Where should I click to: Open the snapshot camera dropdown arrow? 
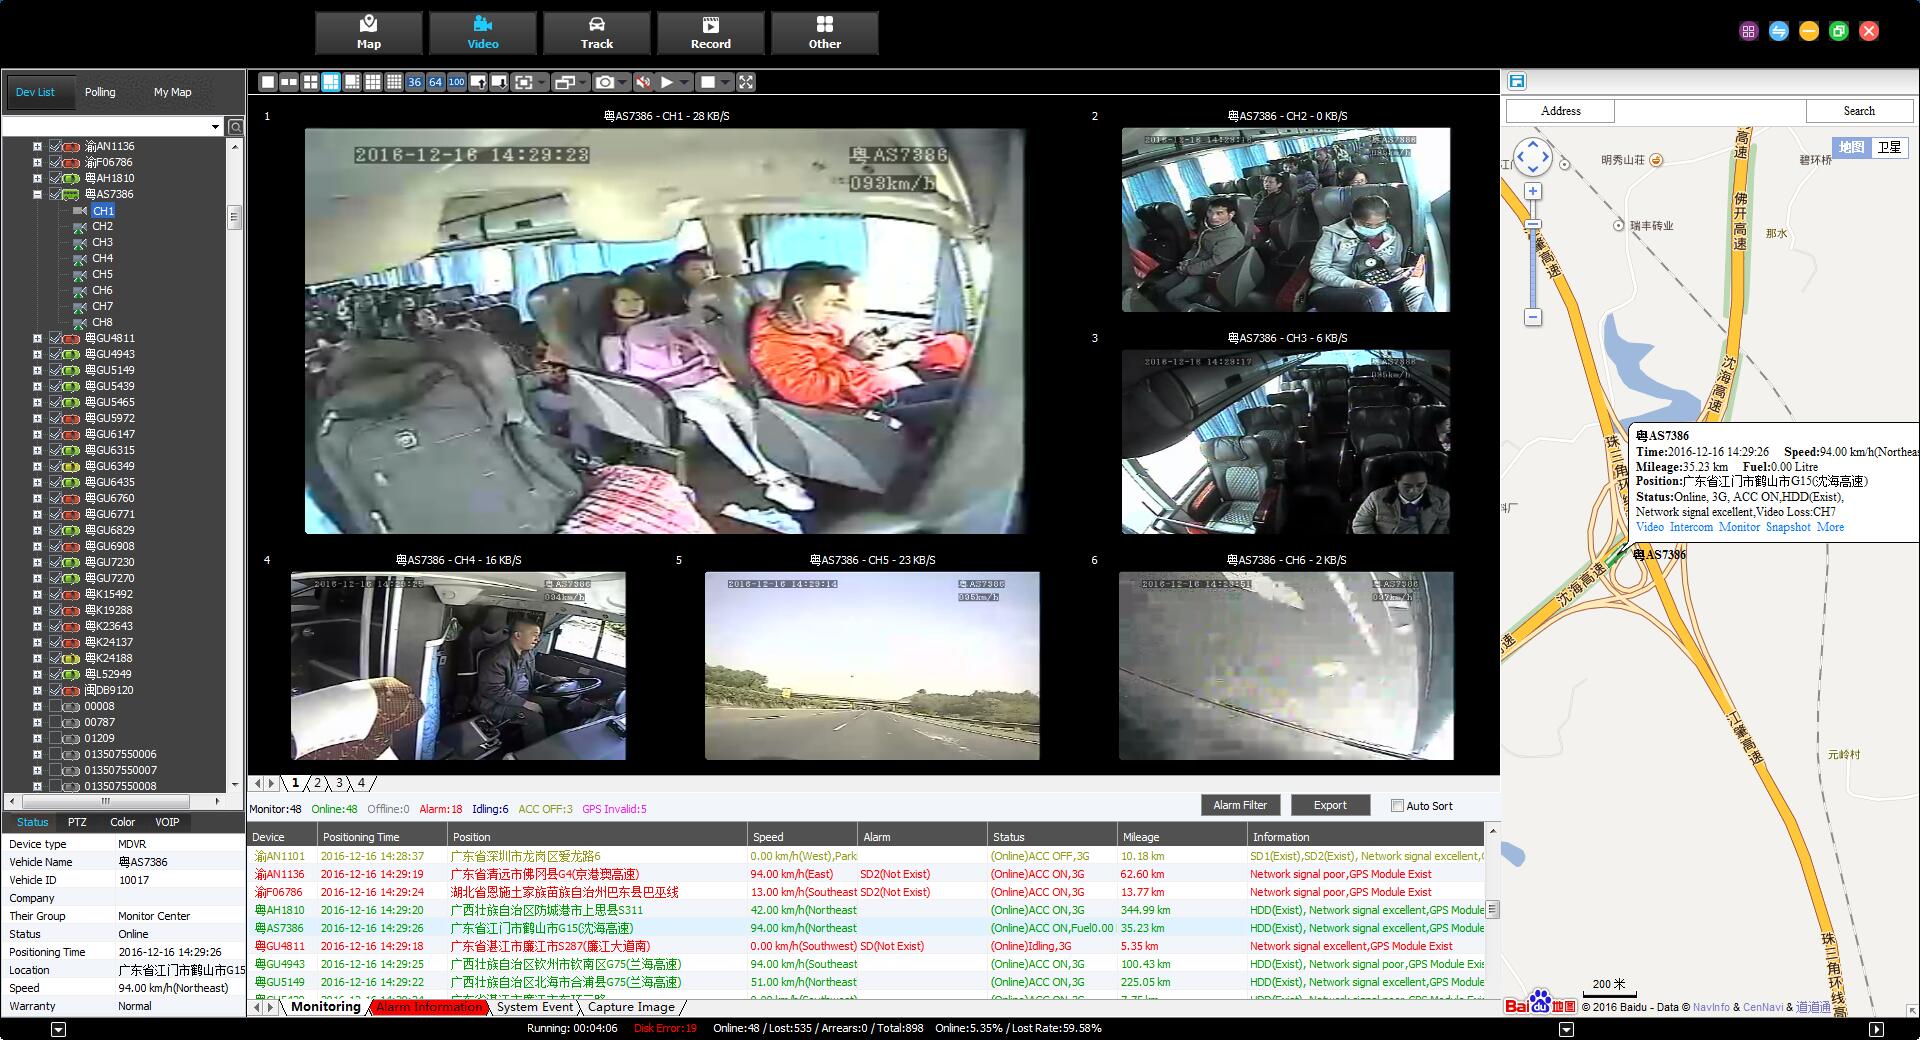(622, 82)
